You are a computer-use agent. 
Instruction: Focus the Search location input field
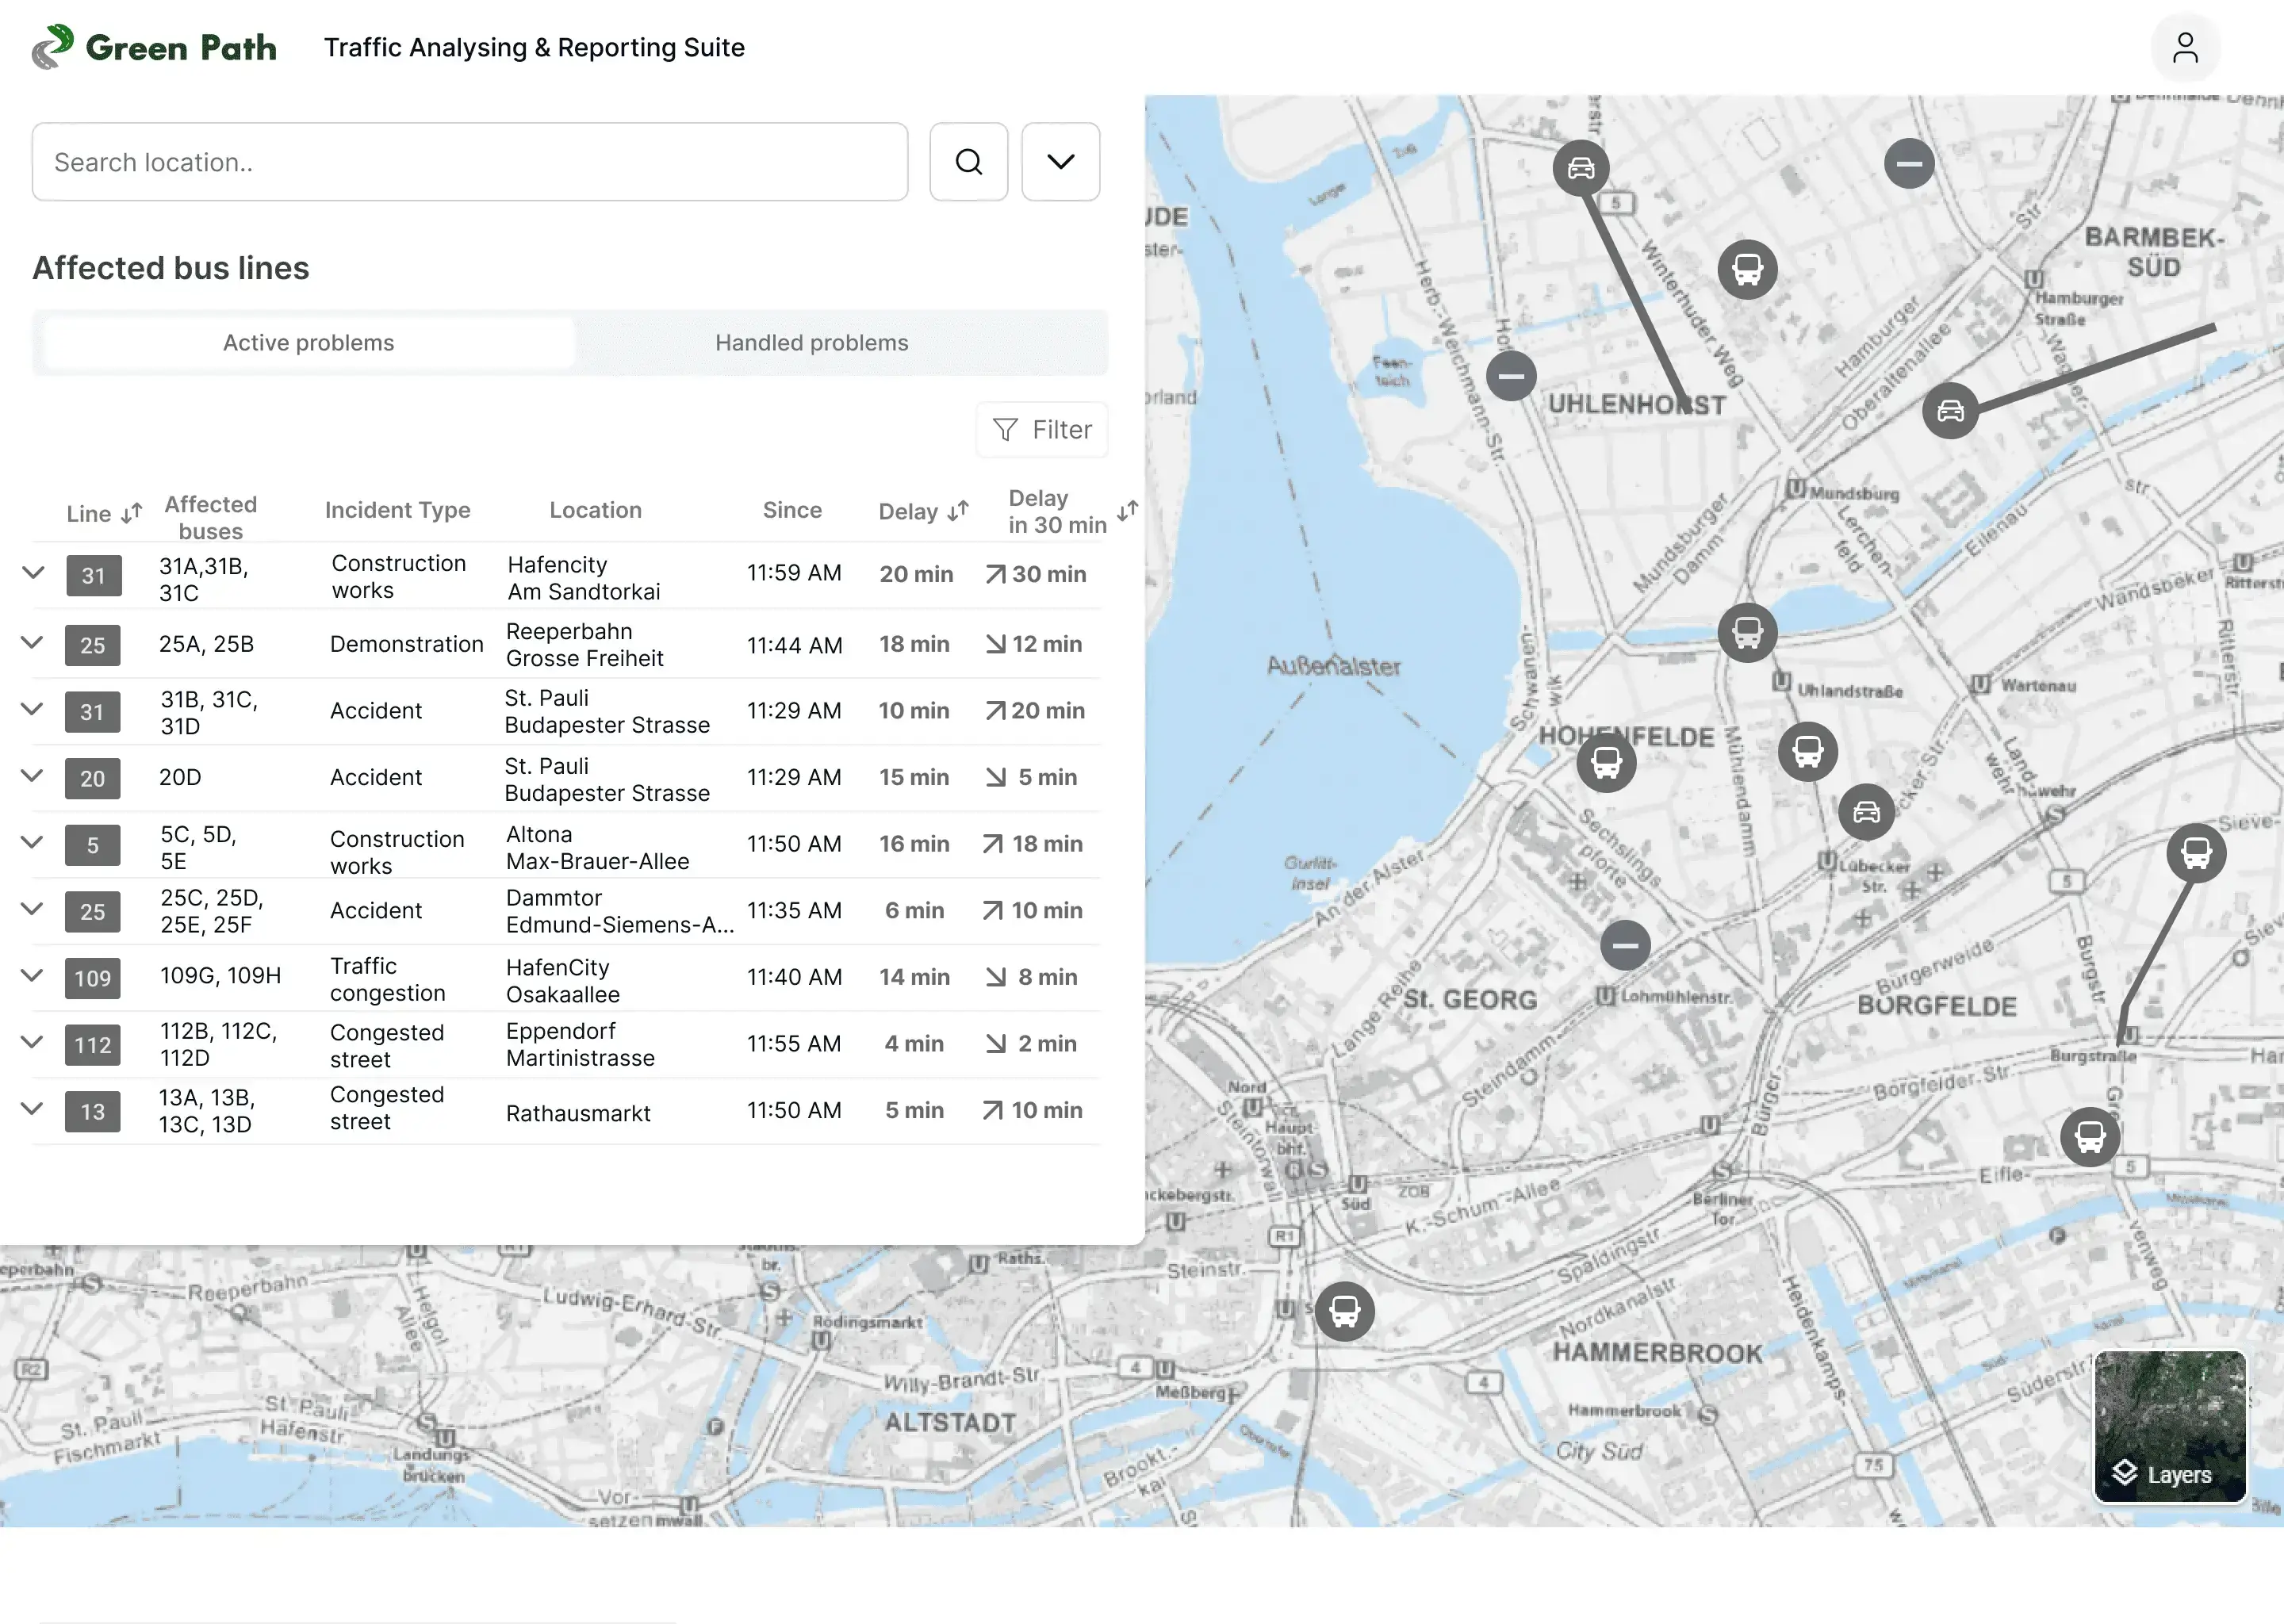pyautogui.click(x=470, y=162)
